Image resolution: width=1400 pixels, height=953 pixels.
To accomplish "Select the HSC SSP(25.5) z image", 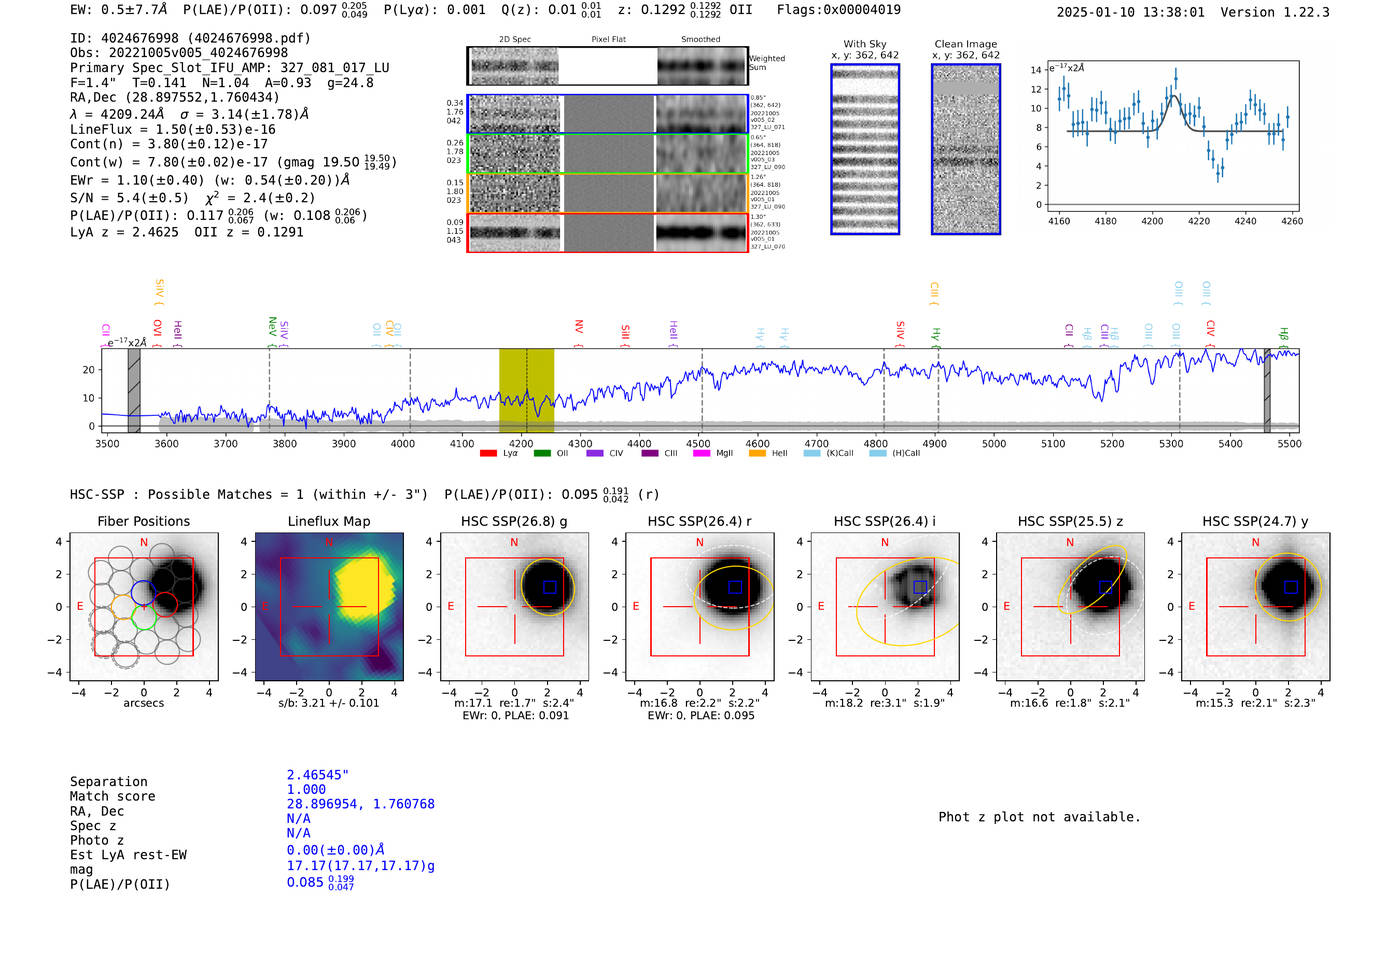I will (x=1070, y=606).
